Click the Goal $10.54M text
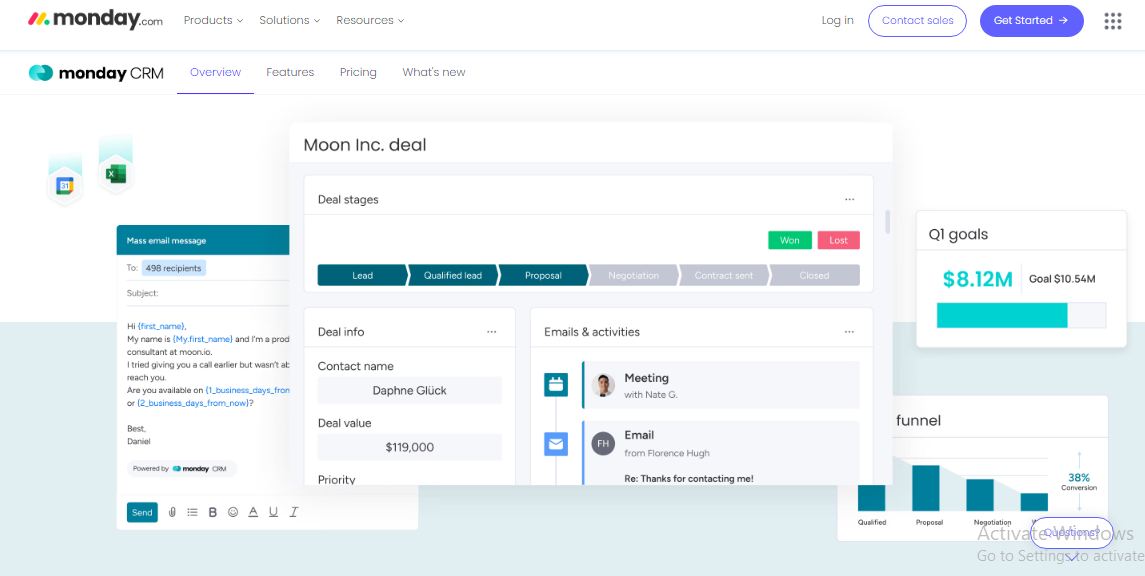The height and width of the screenshot is (576, 1145). pyautogui.click(x=1062, y=279)
